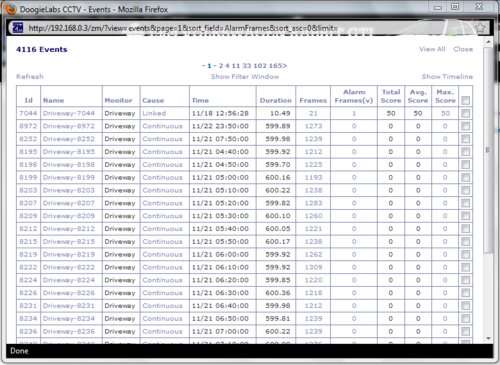Check the box for event 7044
The image size is (500, 365).
(x=465, y=113)
